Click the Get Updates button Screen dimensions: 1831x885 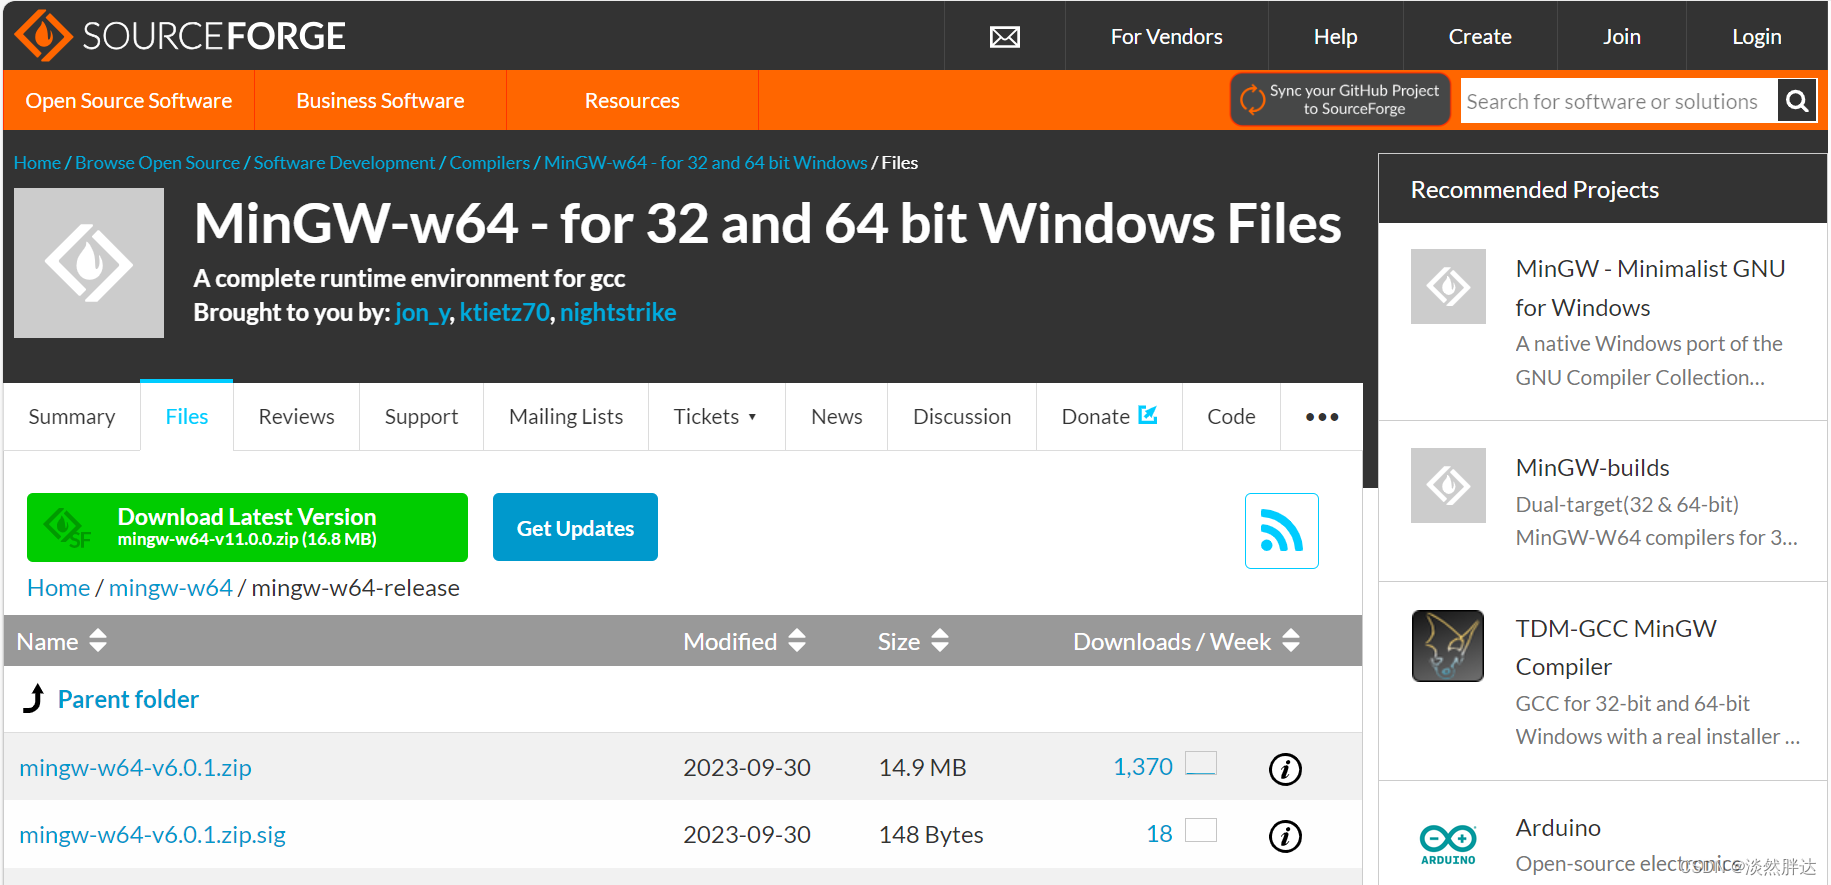tap(575, 527)
